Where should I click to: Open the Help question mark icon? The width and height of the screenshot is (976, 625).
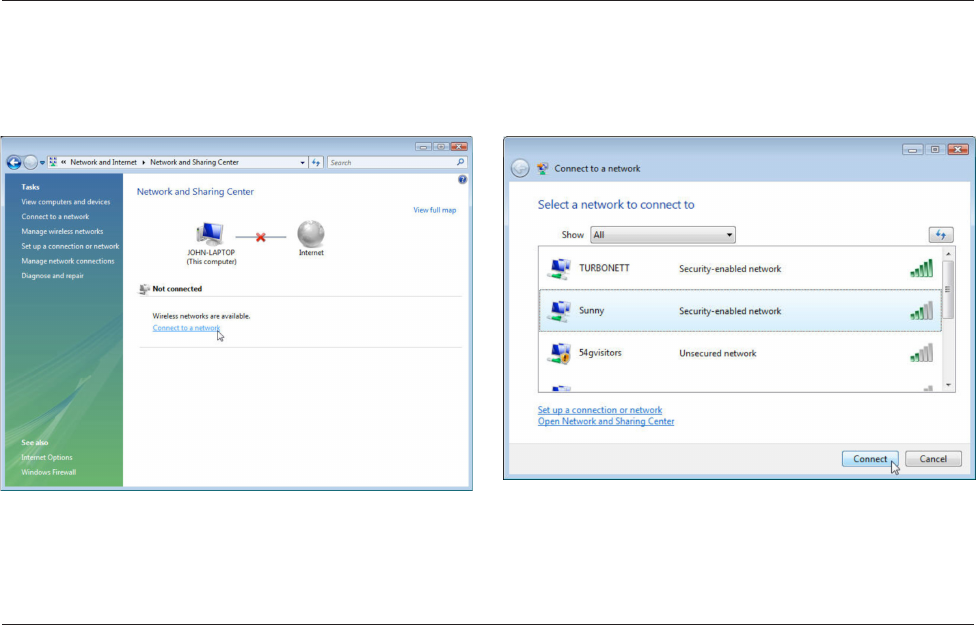click(462, 179)
